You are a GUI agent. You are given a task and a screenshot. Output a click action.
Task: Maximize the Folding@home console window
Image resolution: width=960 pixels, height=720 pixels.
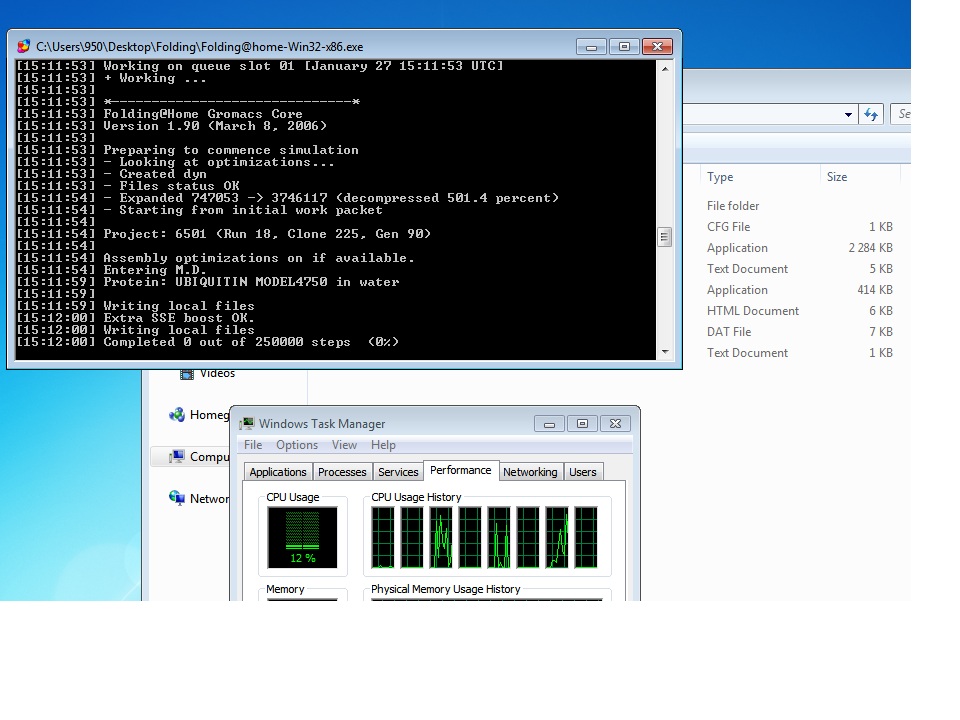[x=624, y=47]
